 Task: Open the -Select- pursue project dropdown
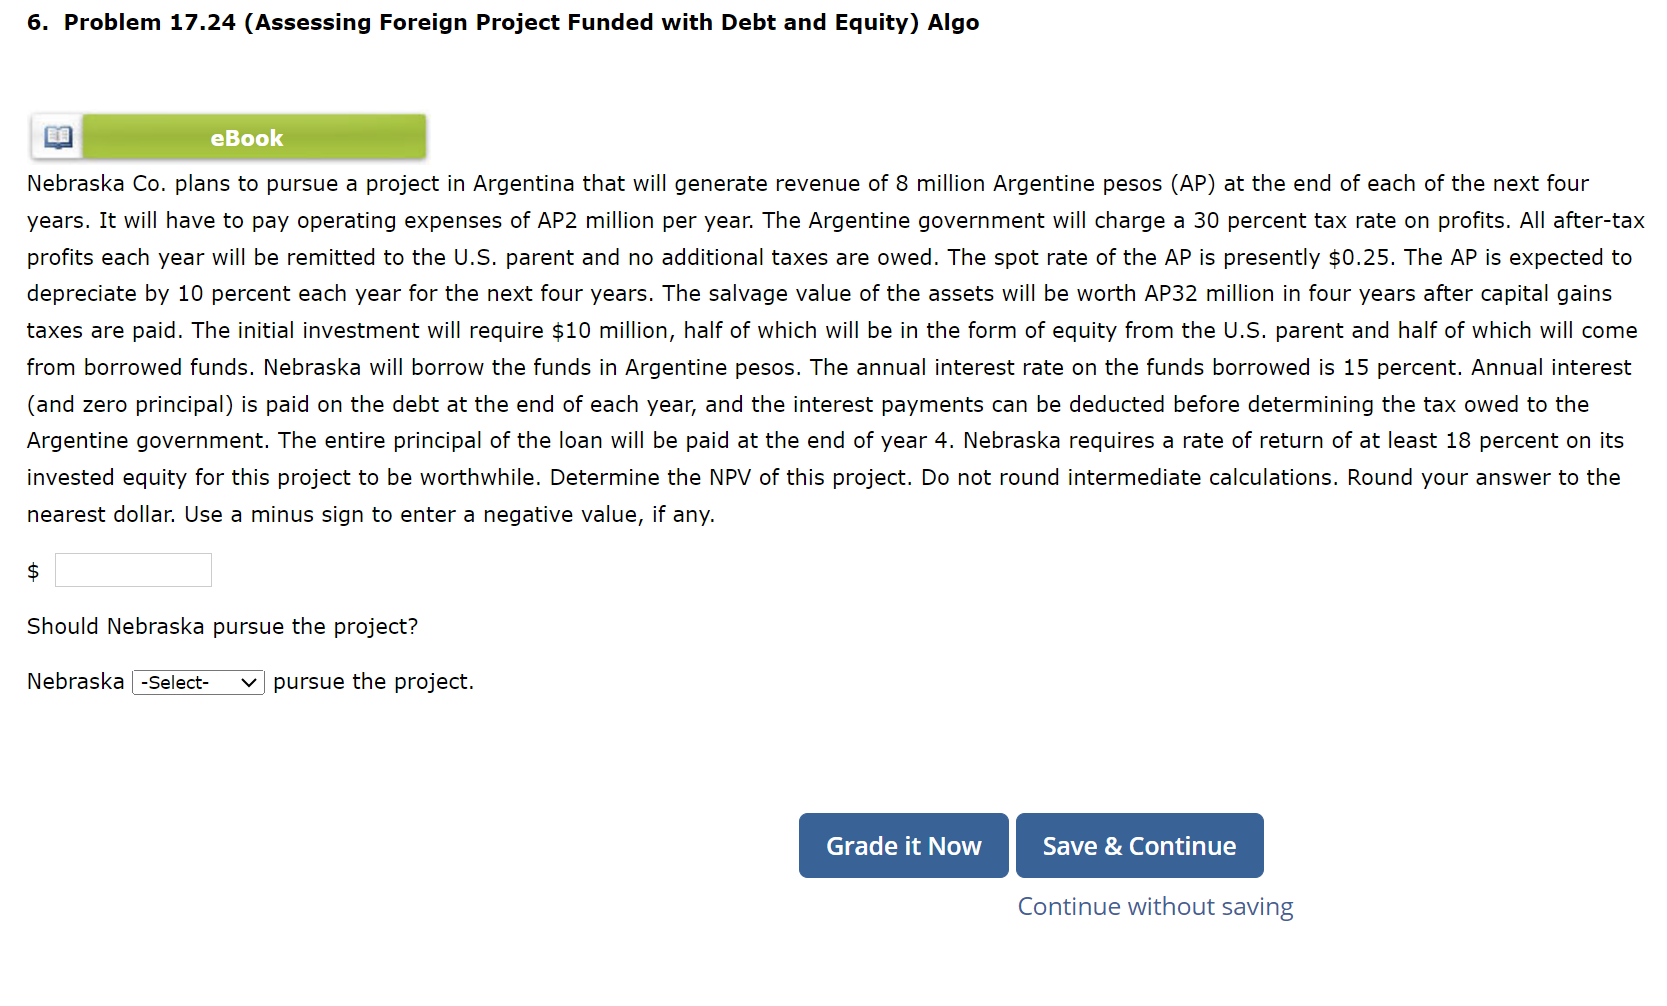[198, 682]
